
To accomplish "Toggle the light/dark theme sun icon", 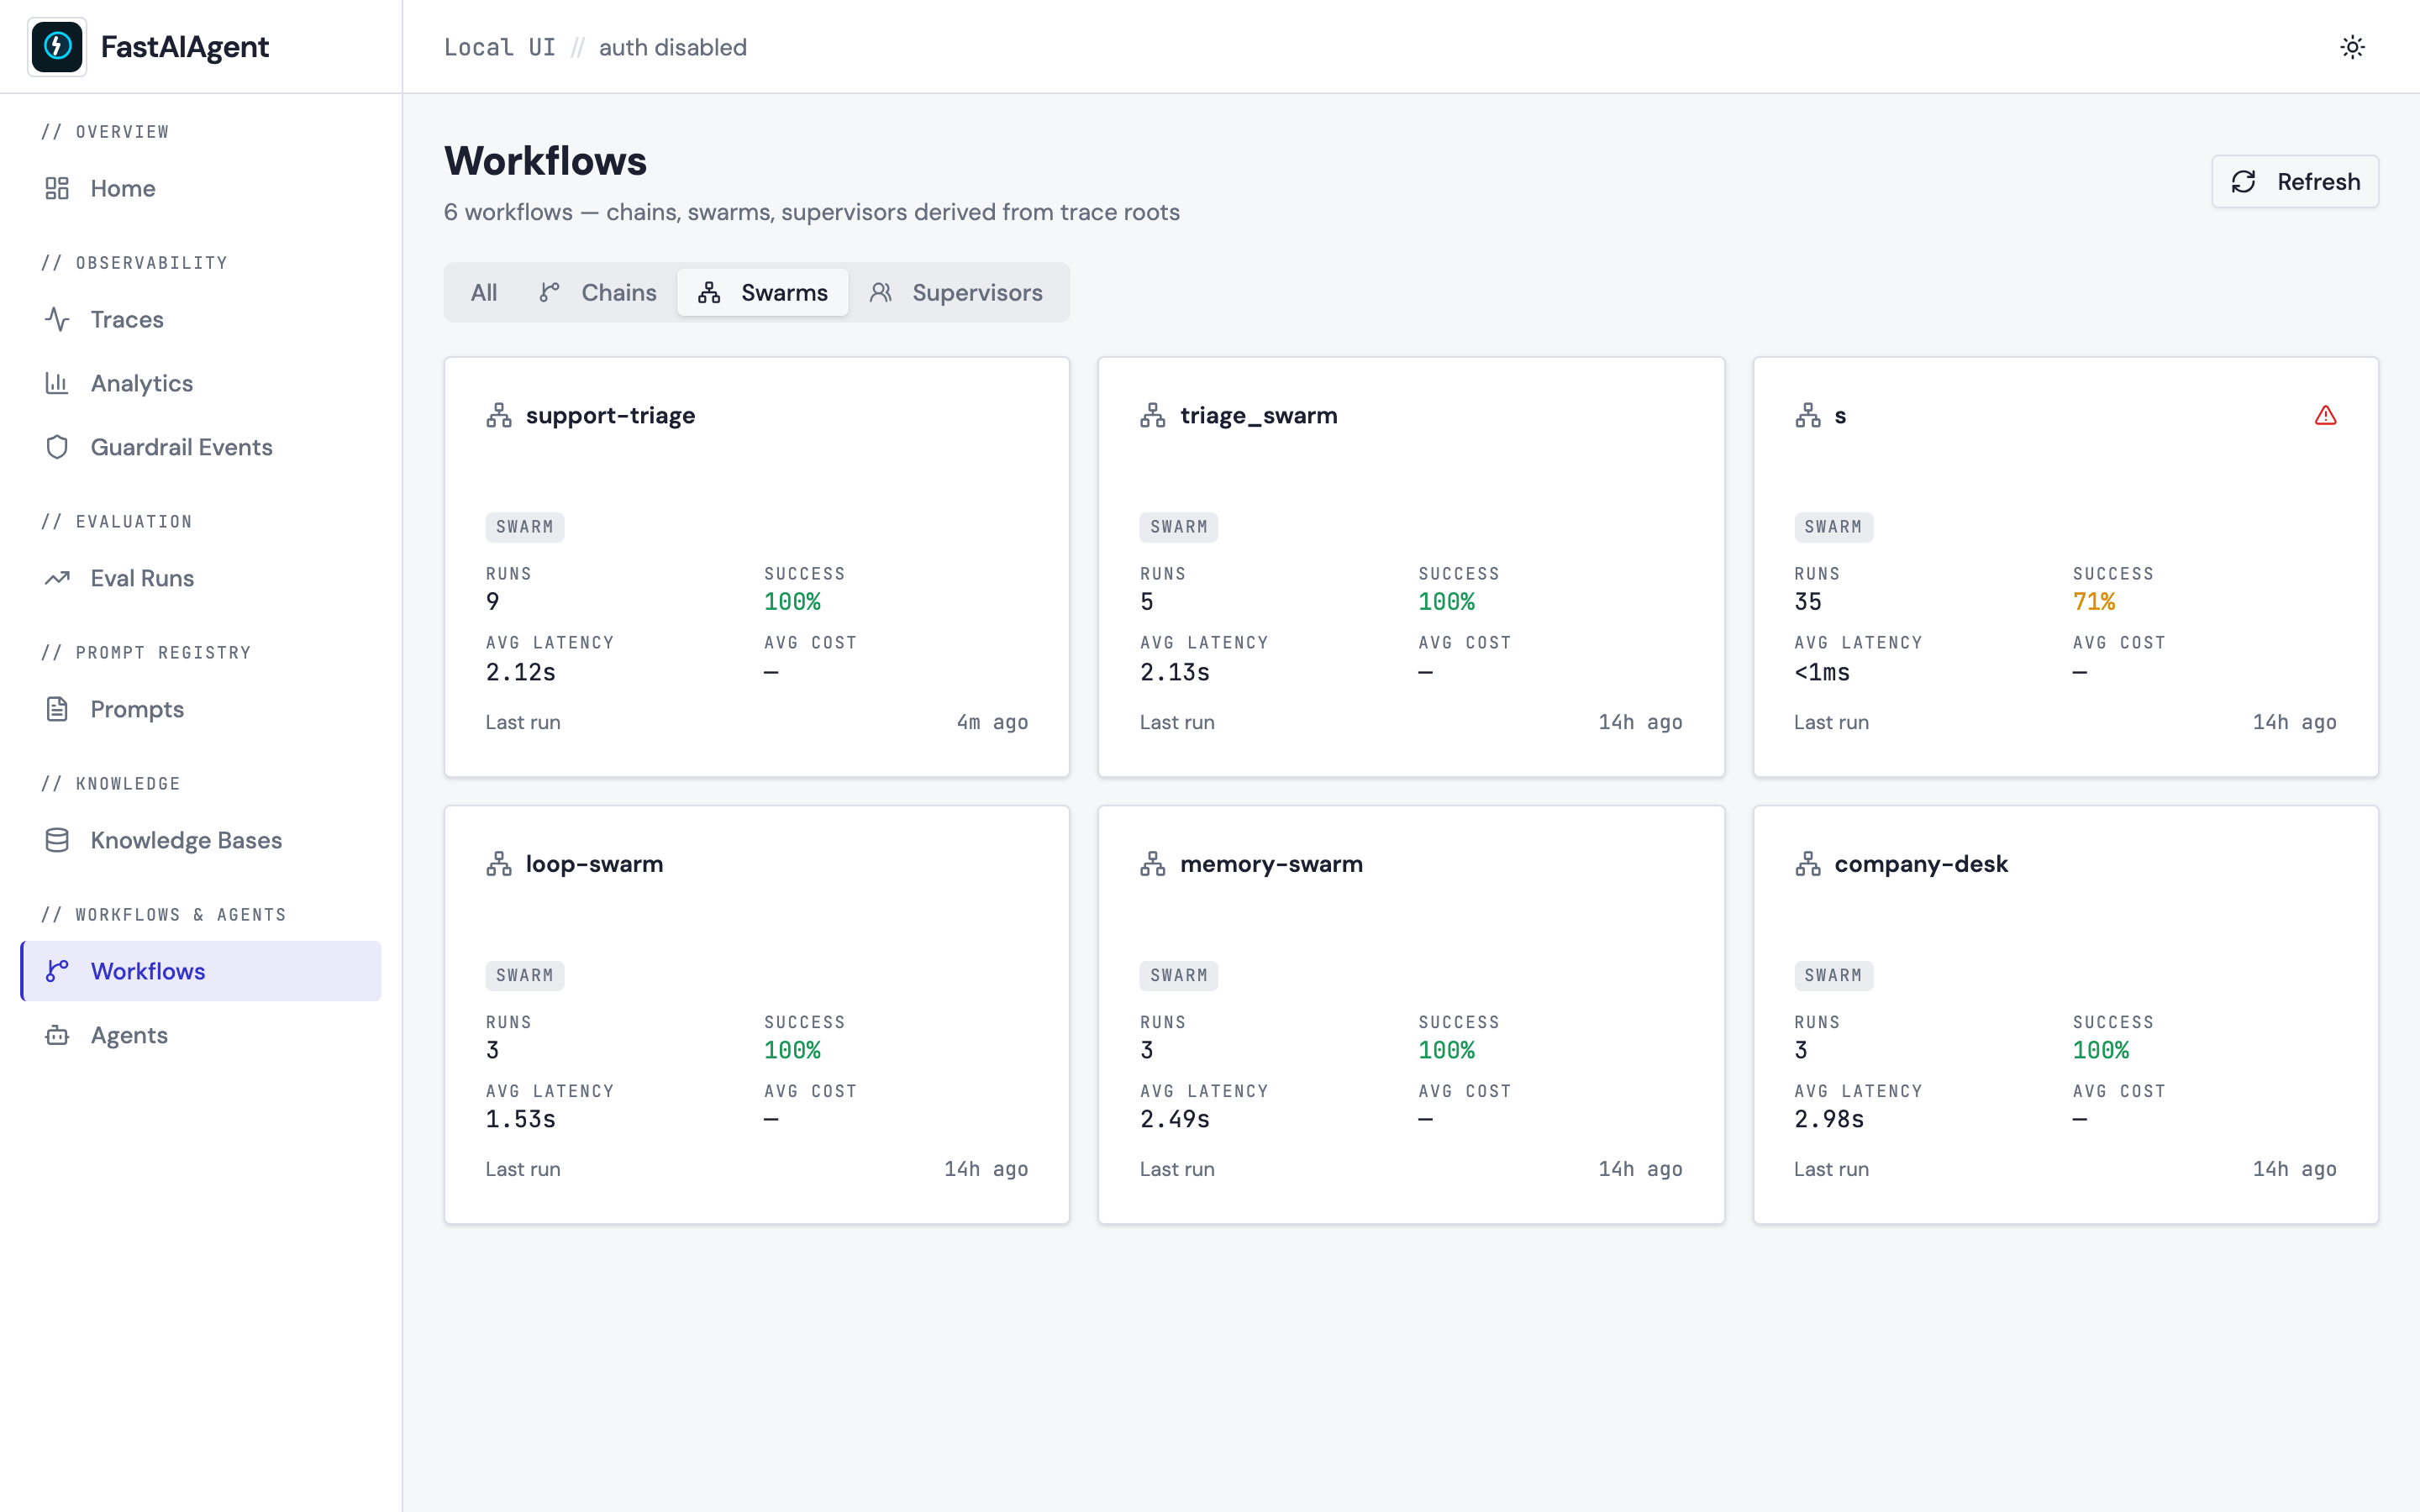I will [2352, 47].
